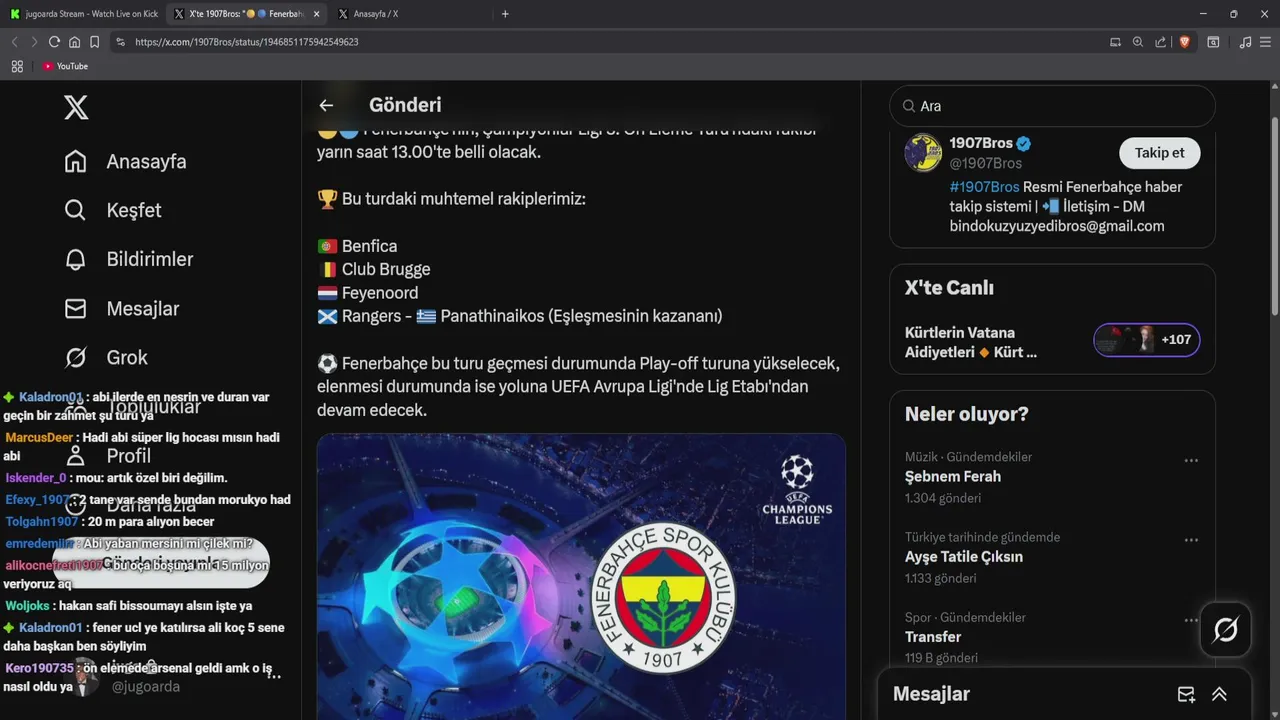Click Tolgahn1907 username in chat overlay

point(42,521)
